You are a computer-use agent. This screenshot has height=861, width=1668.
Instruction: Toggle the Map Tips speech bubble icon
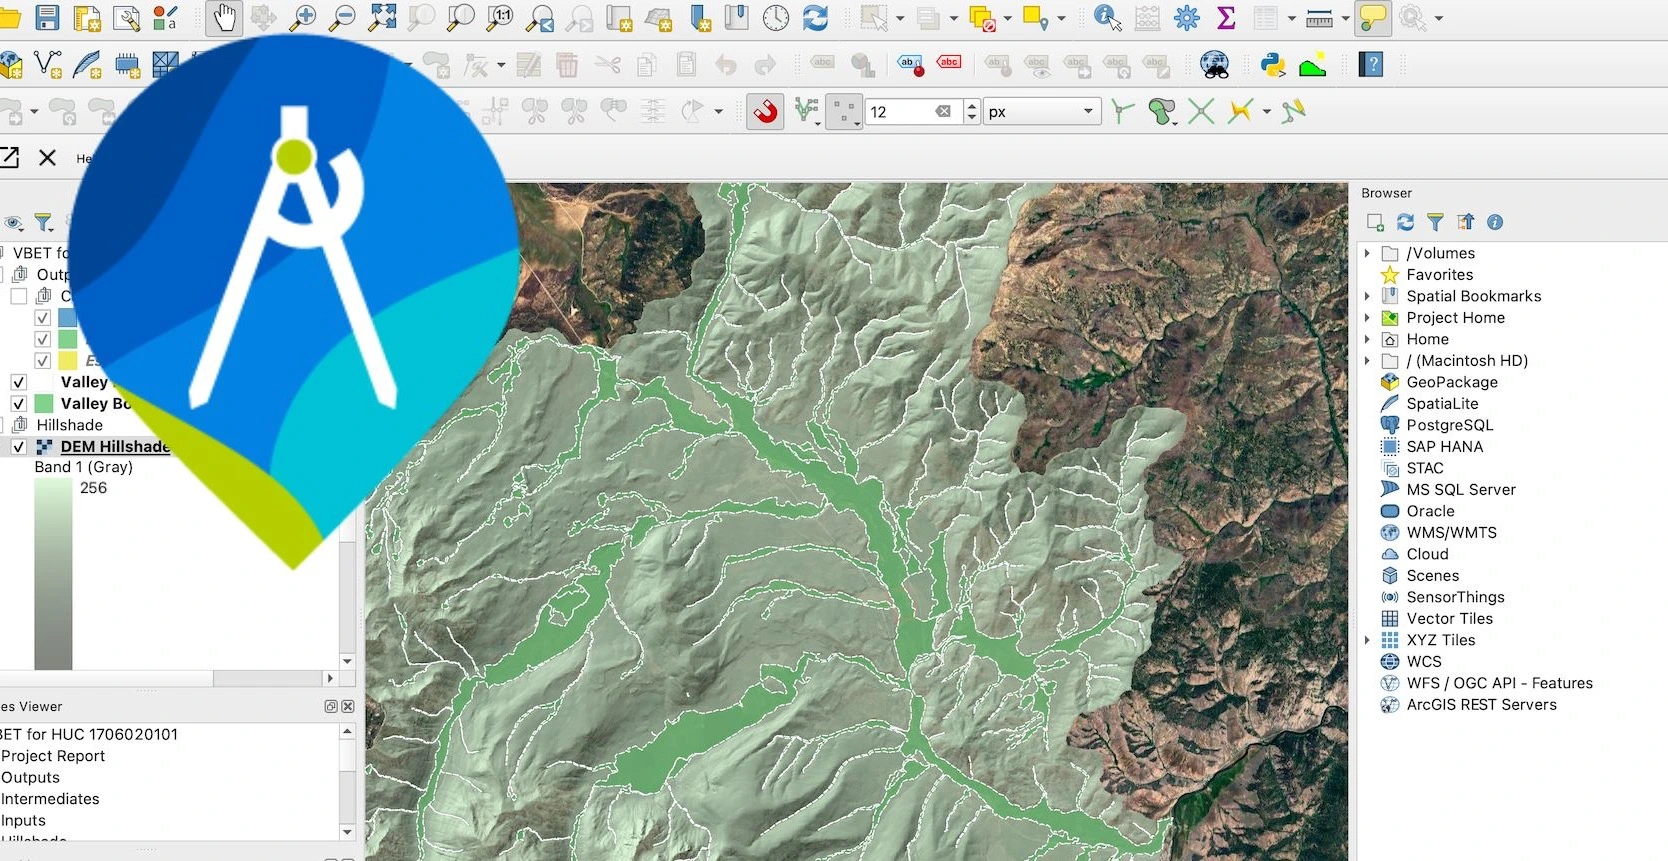(x=1373, y=17)
